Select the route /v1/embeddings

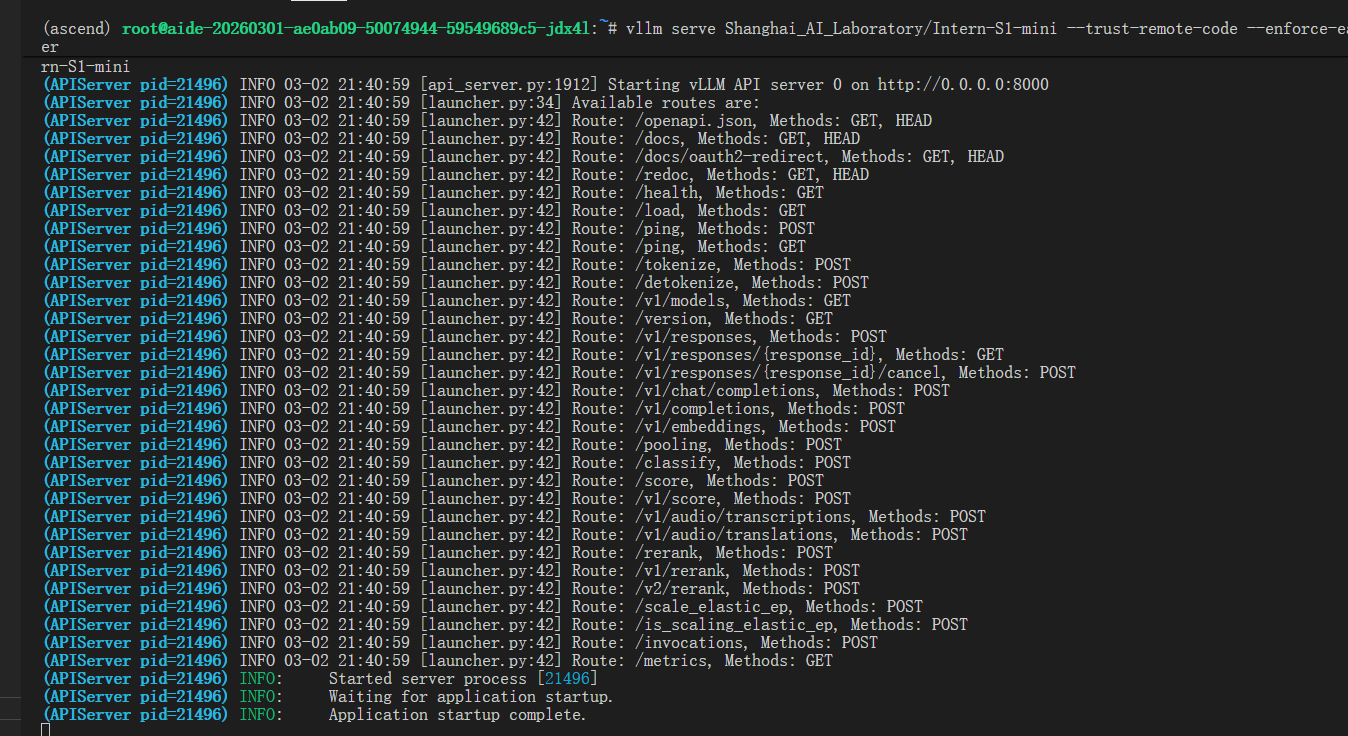698,426
